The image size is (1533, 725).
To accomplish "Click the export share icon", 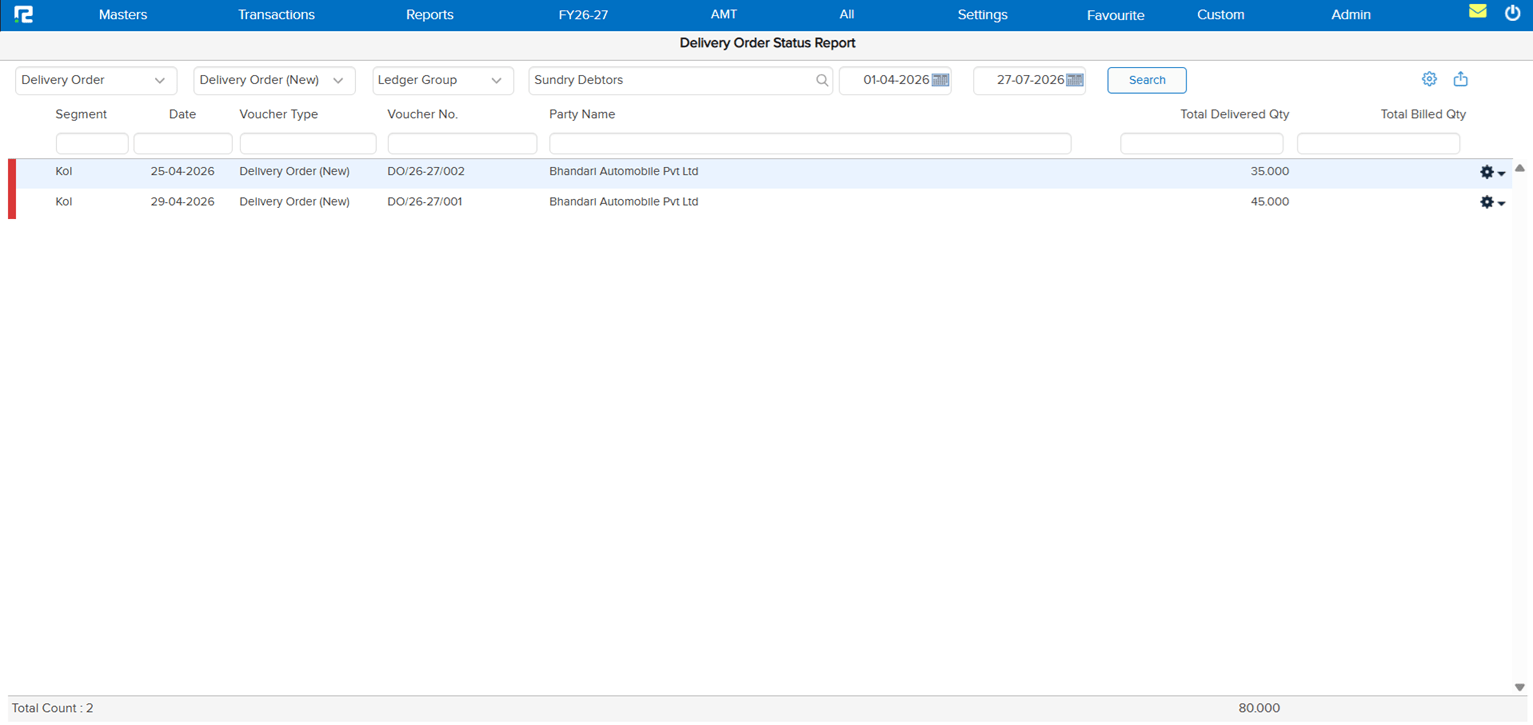I will (1461, 79).
